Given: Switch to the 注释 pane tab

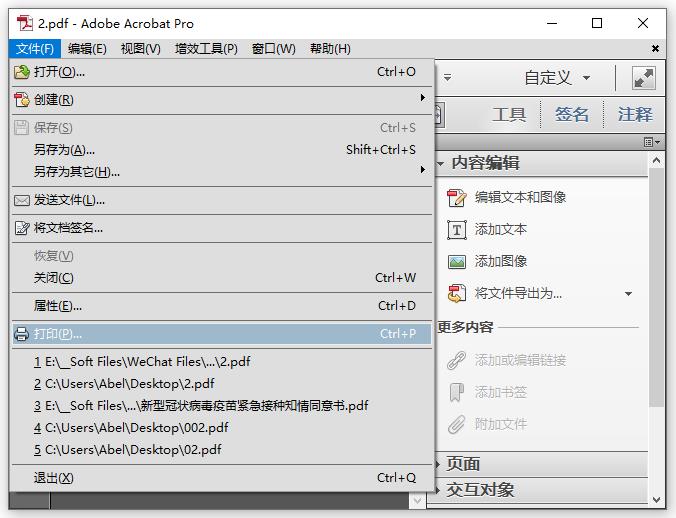Looking at the screenshot, I should tap(635, 115).
